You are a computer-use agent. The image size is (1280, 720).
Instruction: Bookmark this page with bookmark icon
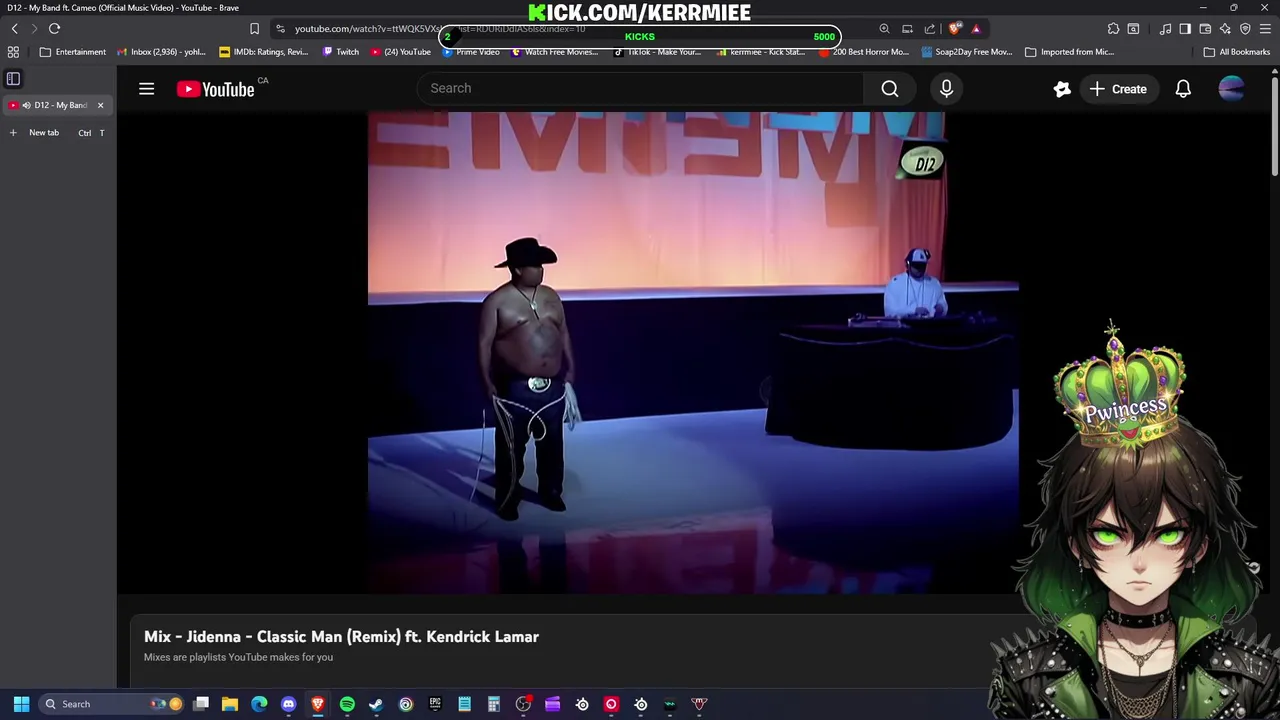point(254,29)
